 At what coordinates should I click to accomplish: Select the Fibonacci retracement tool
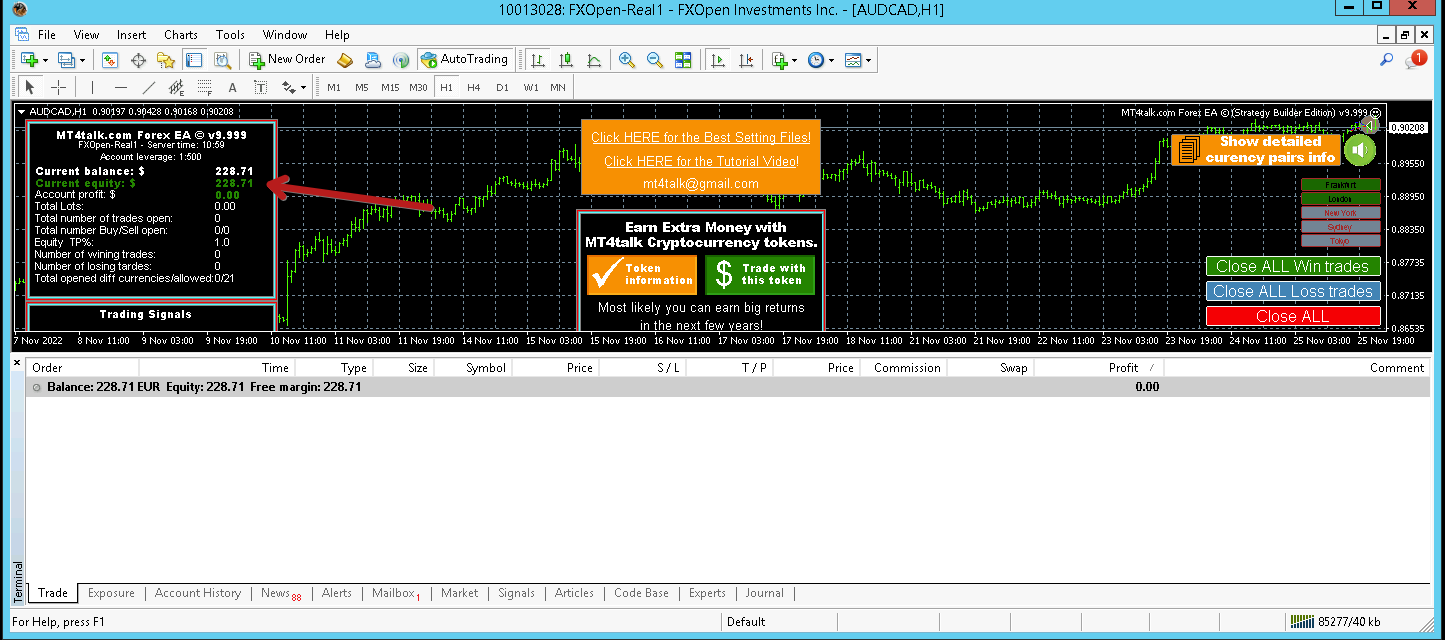pyautogui.click(x=205, y=87)
